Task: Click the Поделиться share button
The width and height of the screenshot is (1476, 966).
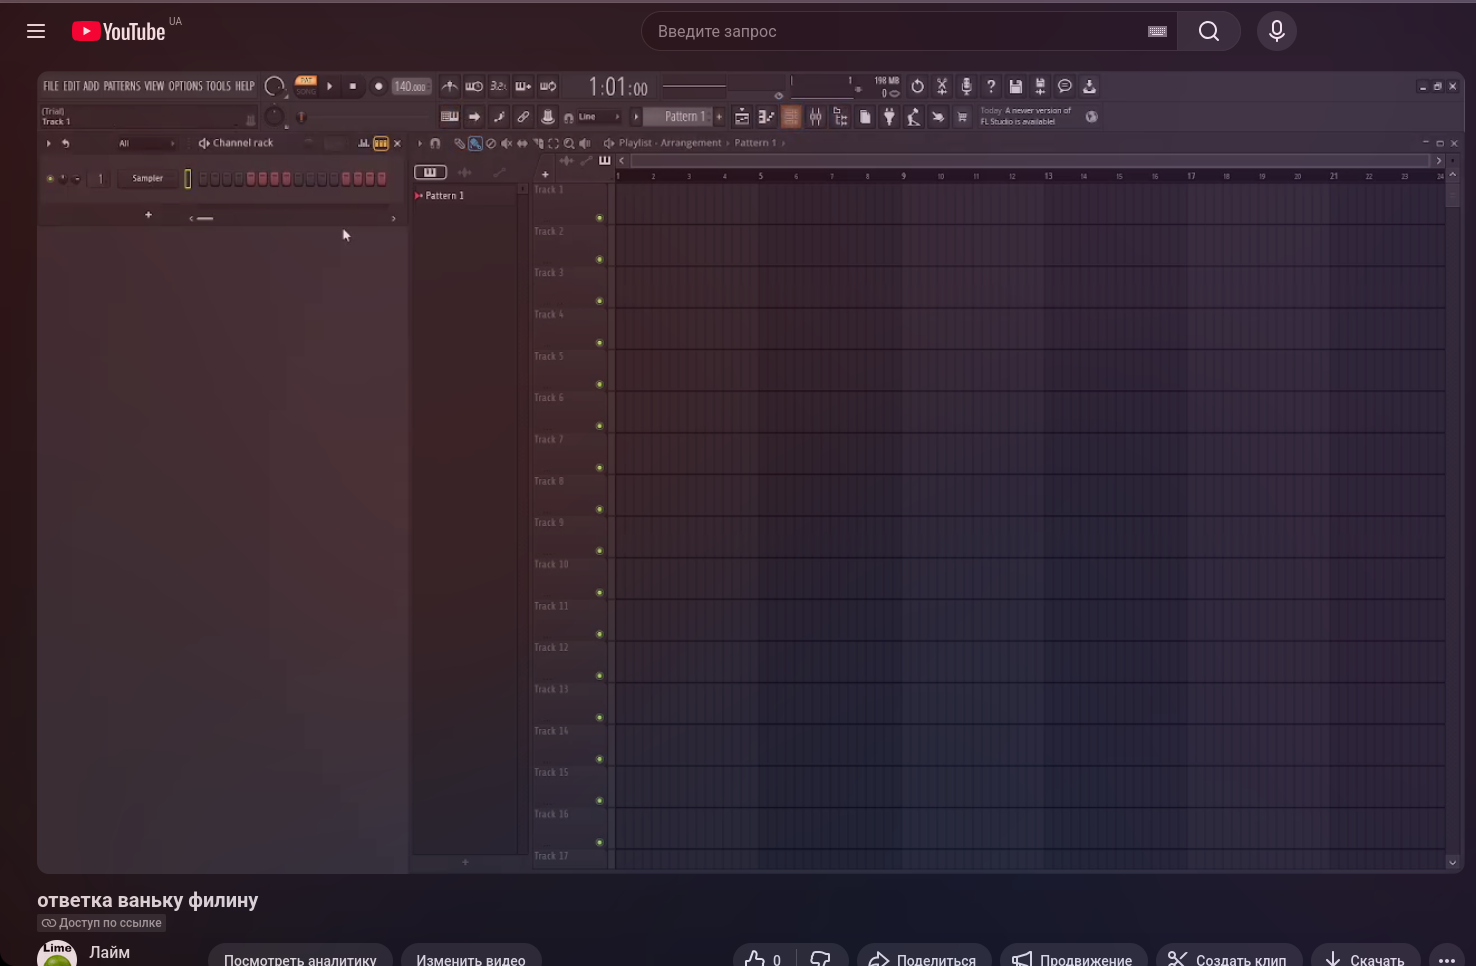Action: (923, 958)
